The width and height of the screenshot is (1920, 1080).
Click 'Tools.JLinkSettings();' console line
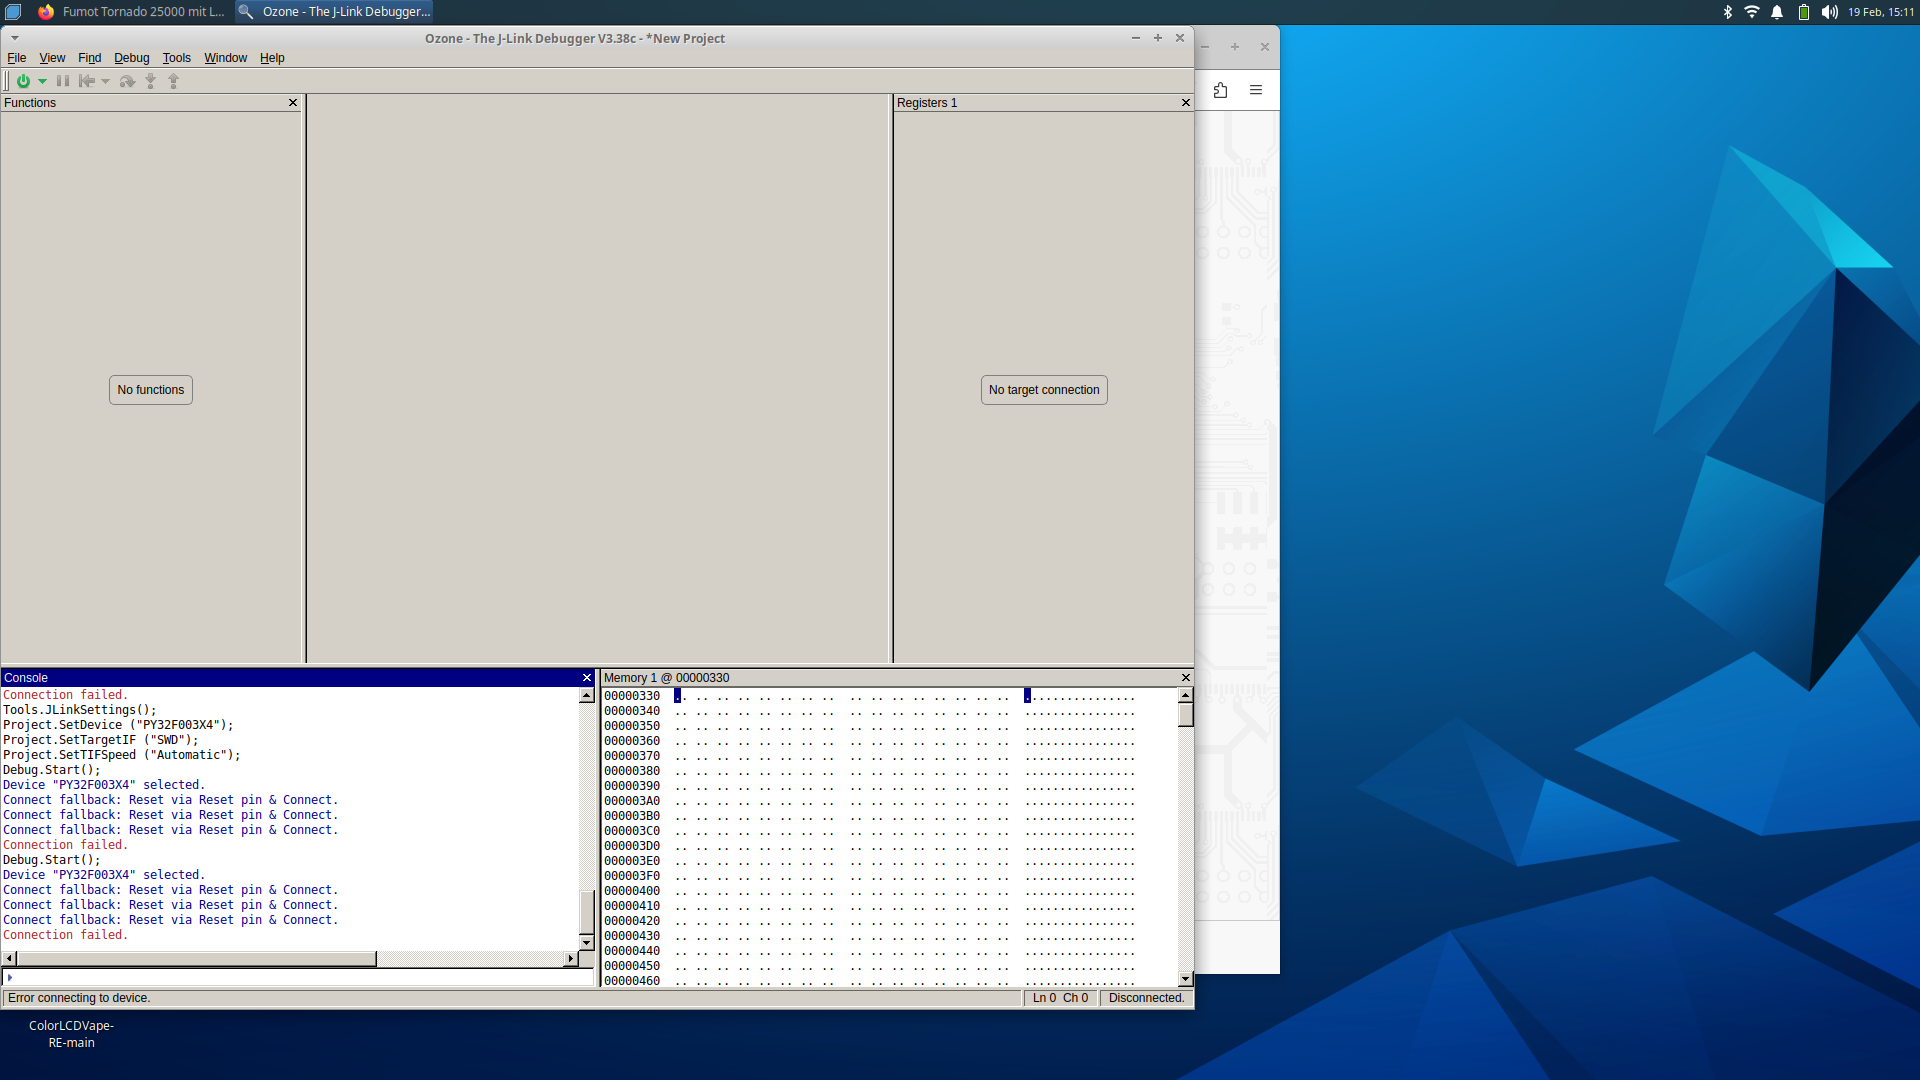pos(80,710)
